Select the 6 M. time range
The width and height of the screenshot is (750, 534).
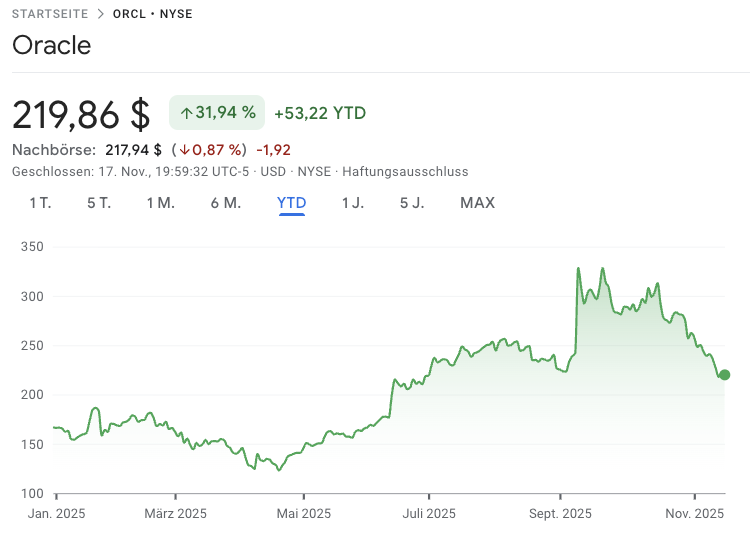tap(226, 203)
